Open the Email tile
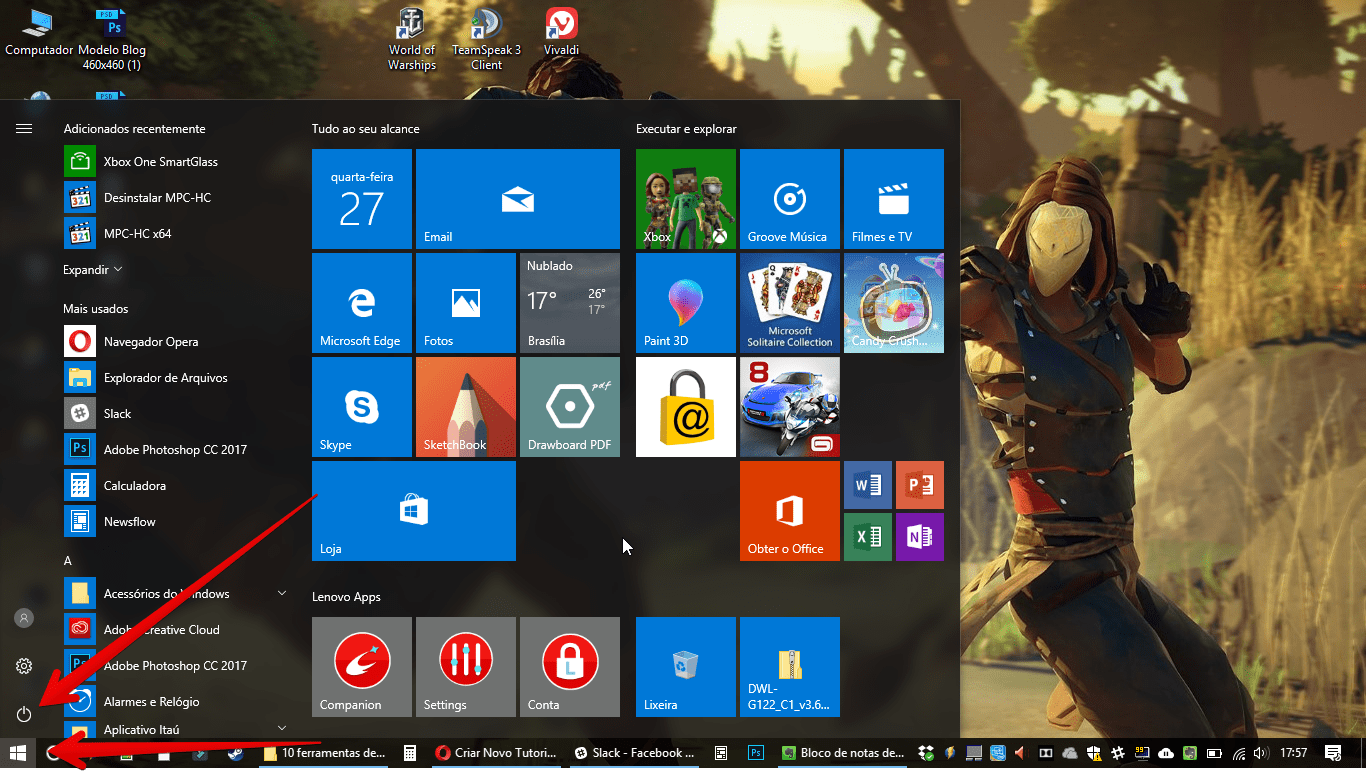This screenshot has width=1366, height=774. (518, 199)
